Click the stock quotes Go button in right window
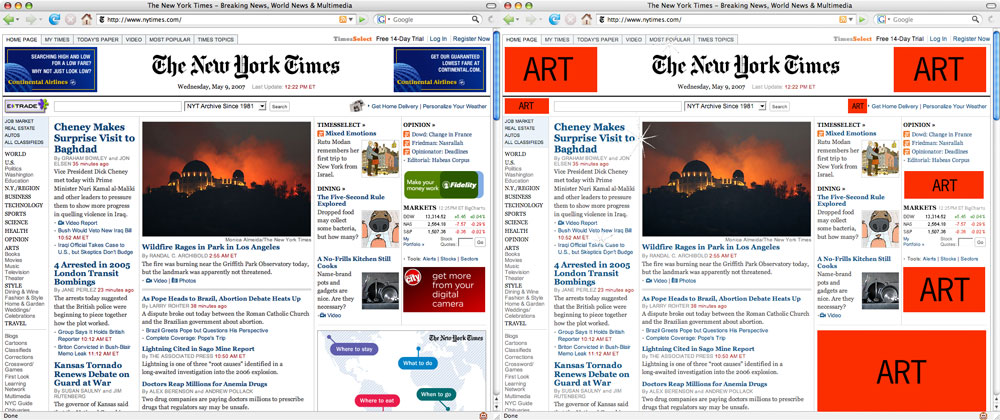The image size is (1000, 420). [x=980, y=242]
